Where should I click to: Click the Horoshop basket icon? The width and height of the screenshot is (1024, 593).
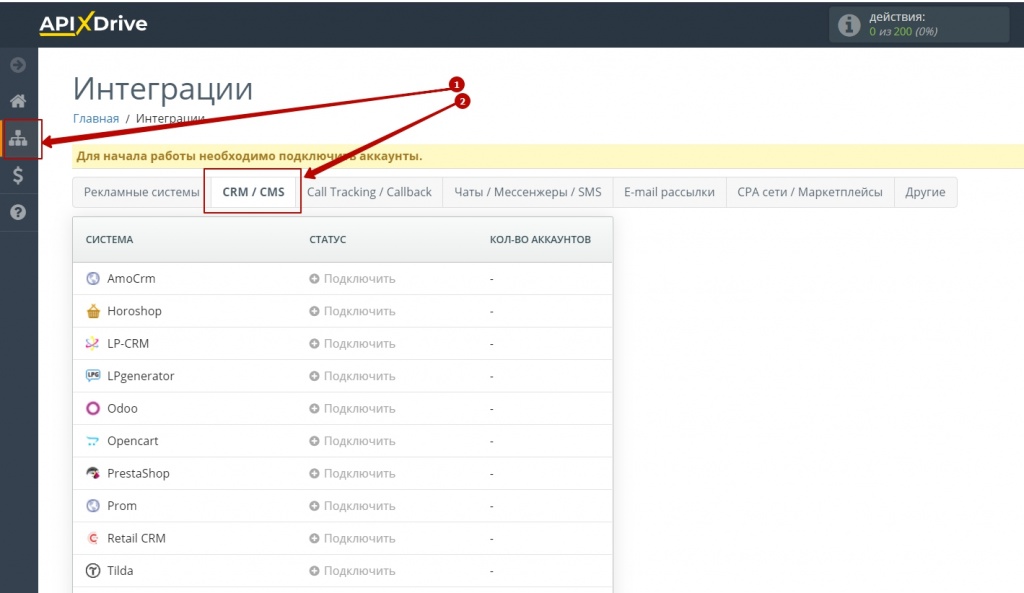(x=93, y=311)
